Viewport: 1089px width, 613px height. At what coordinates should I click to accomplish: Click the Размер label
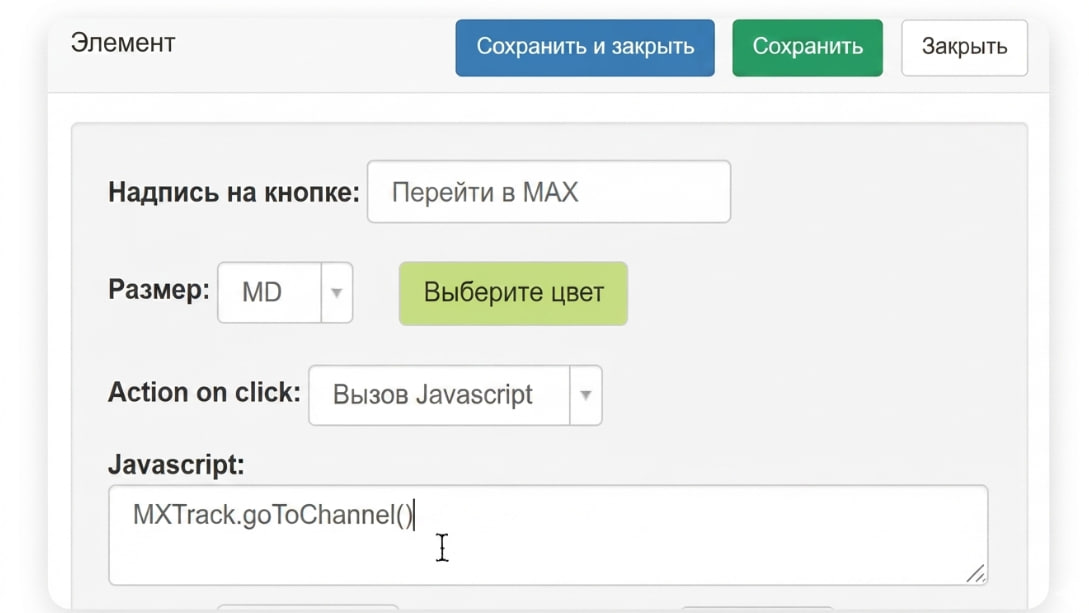click(158, 289)
